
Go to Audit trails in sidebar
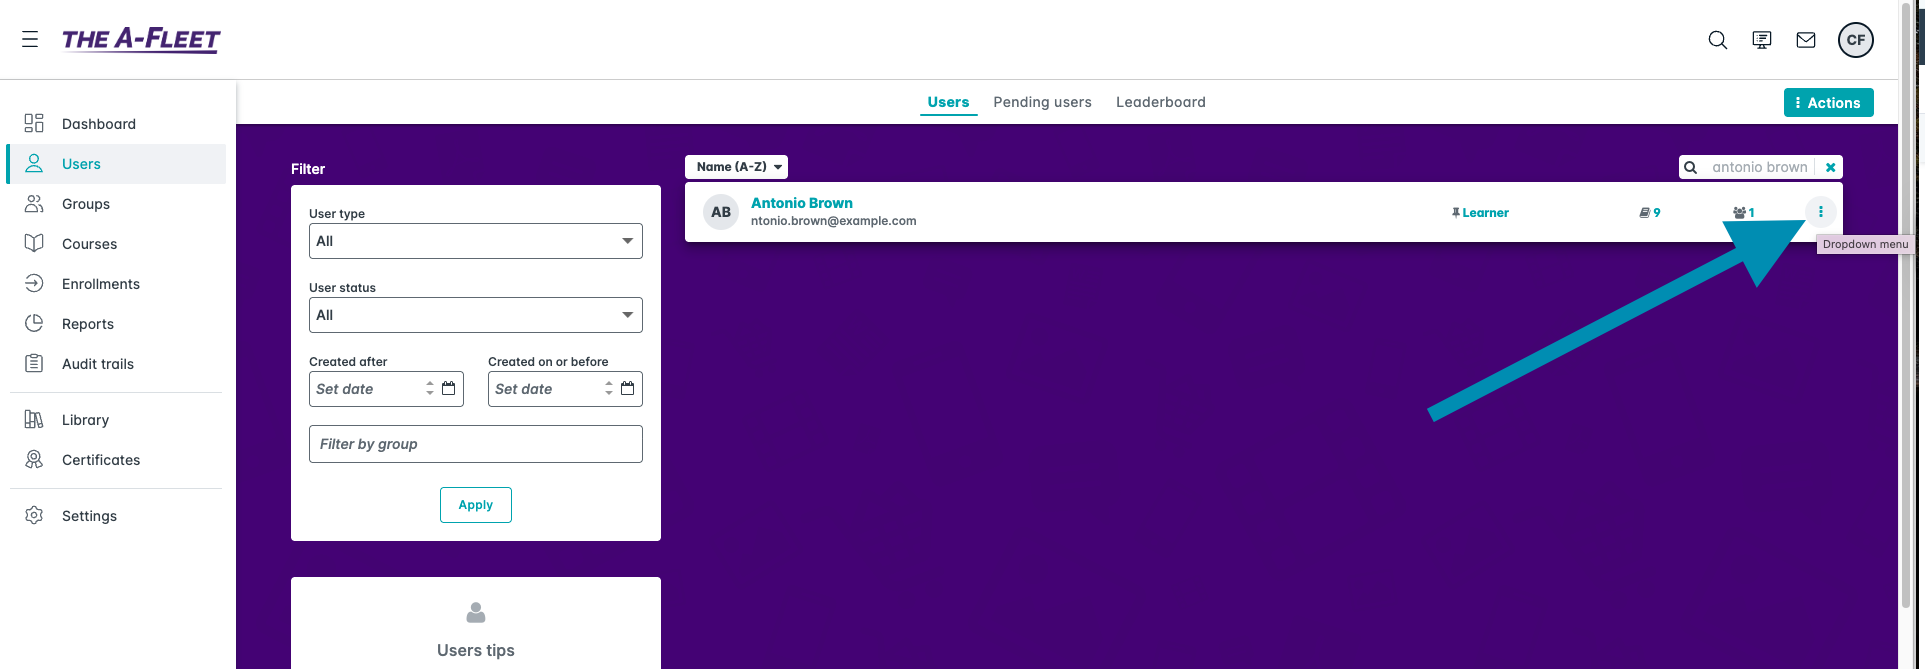click(97, 364)
